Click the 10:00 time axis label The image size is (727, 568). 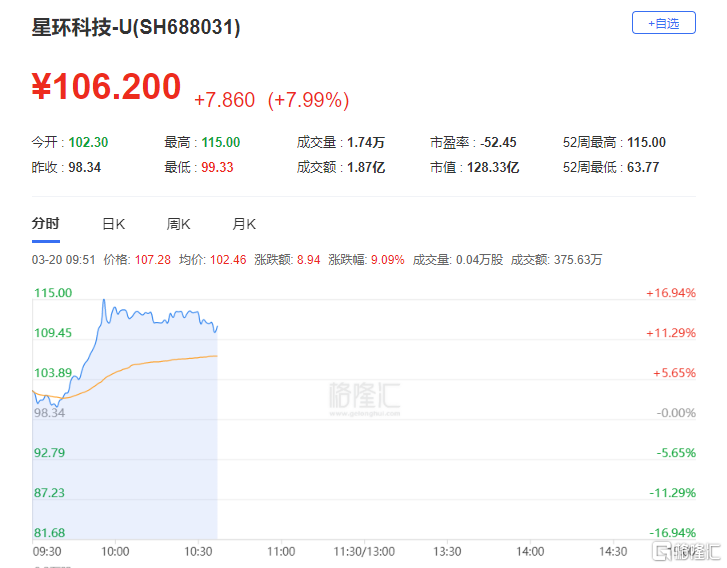(115, 552)
